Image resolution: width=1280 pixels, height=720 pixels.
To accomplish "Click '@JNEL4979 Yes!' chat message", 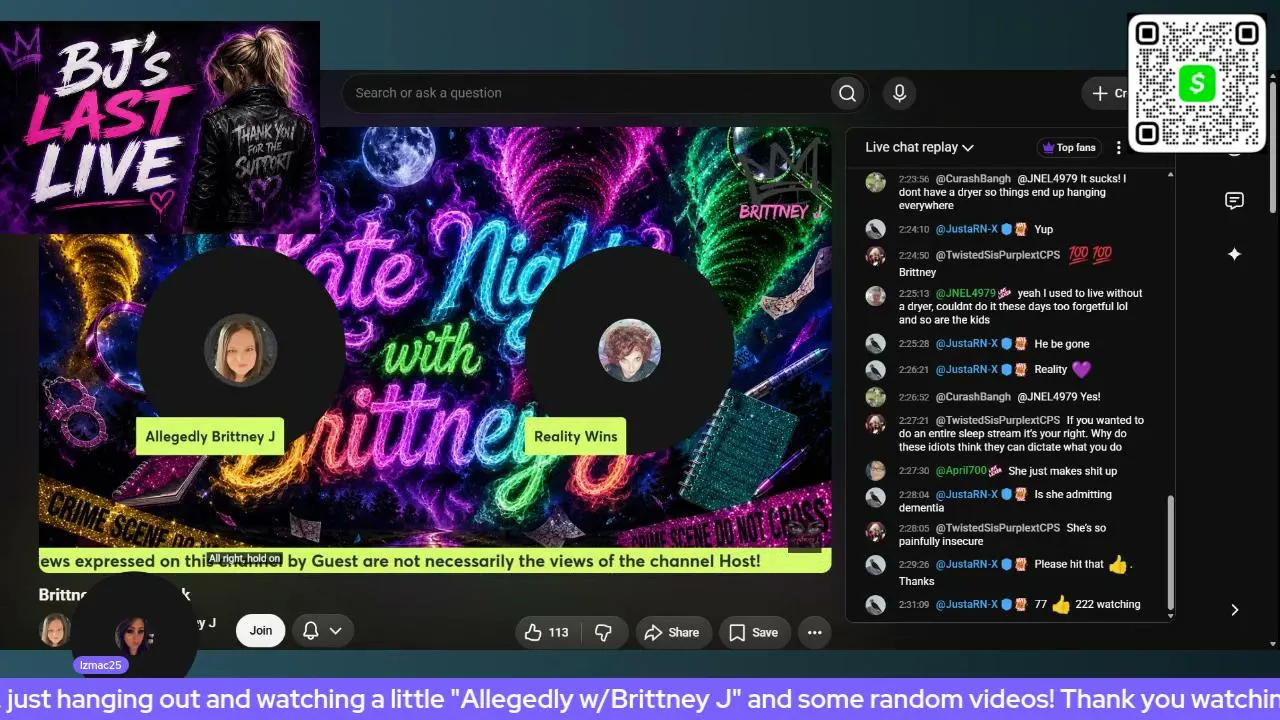I will coord(1059,397).
